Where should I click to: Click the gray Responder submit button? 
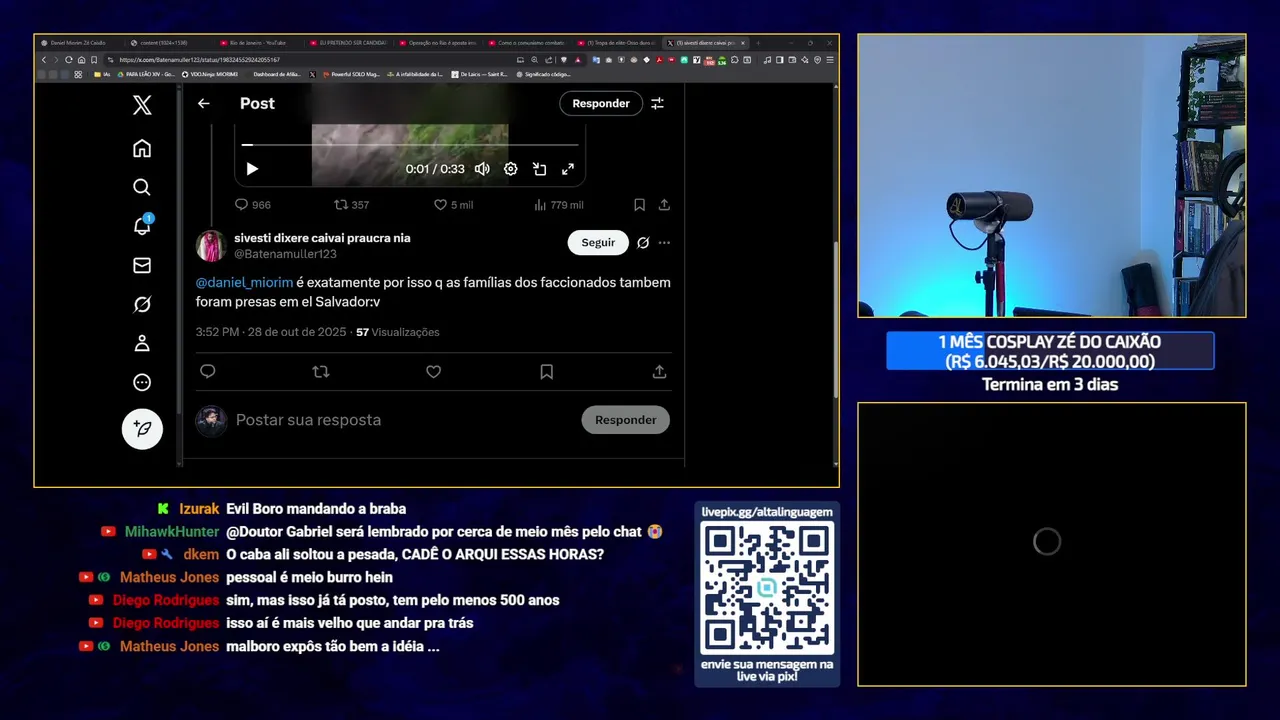626,420
